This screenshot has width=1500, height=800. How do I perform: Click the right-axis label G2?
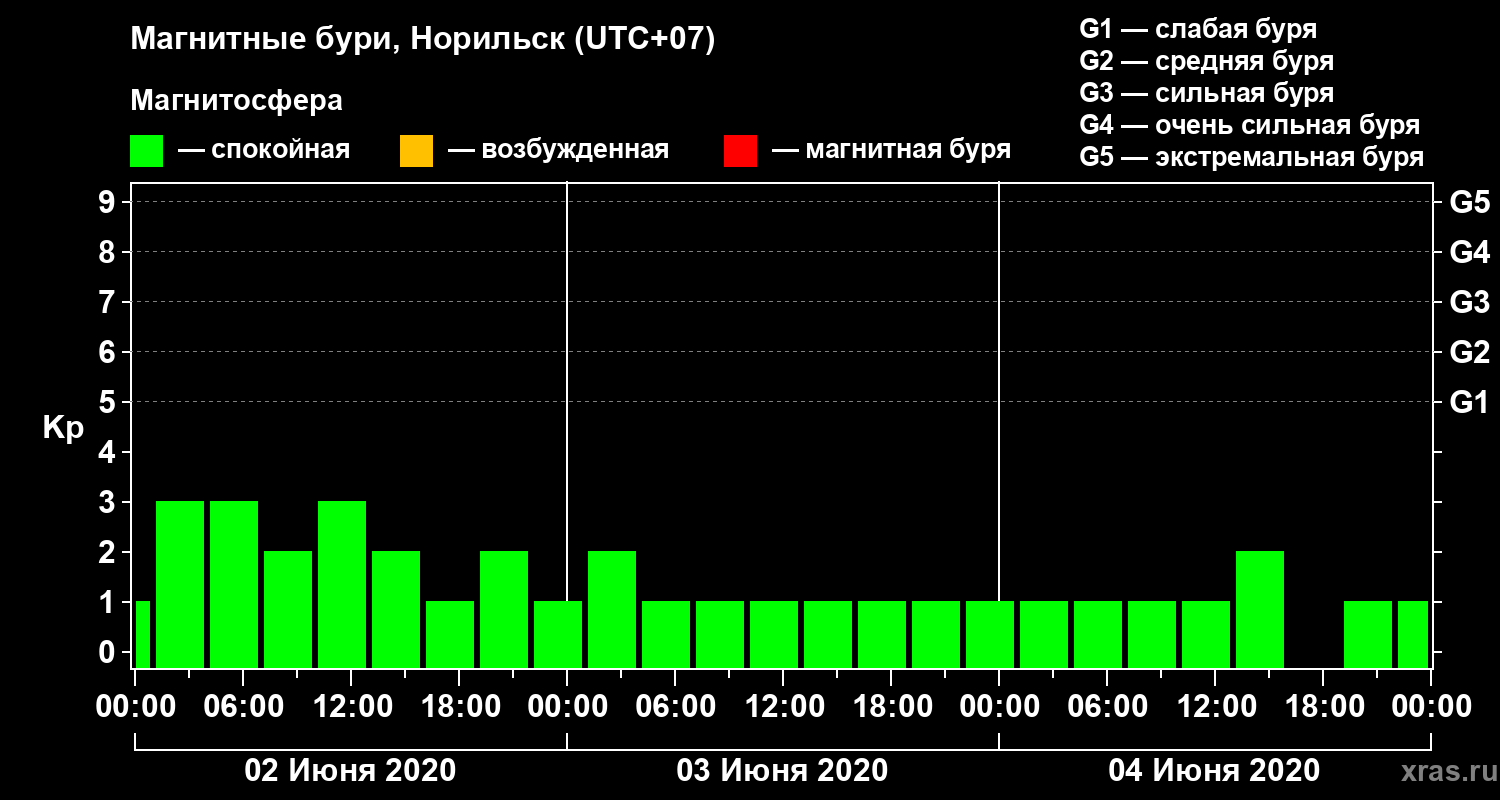1469,352
